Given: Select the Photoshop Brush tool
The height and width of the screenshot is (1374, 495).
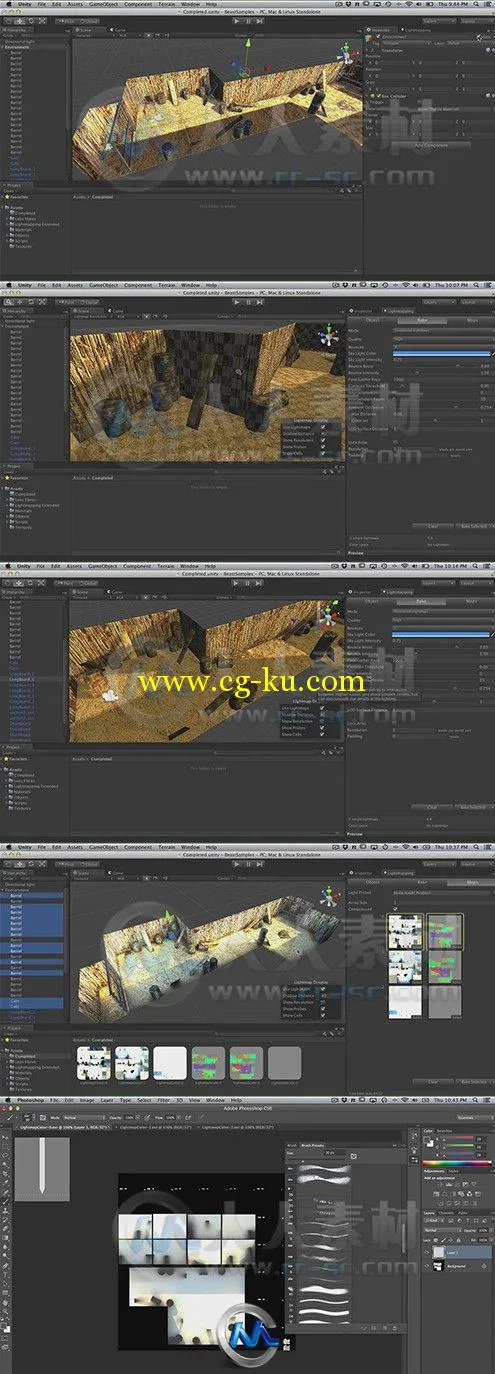Looking at the screenshot, I should point(5,1201).
